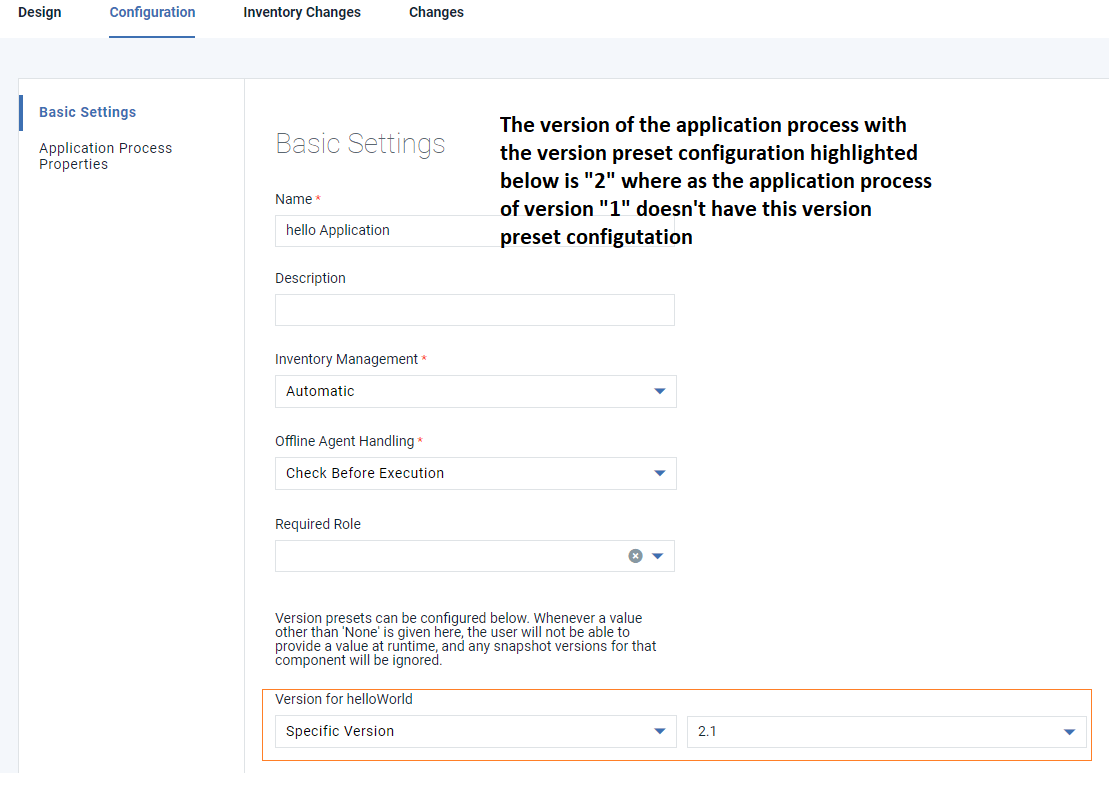This screenshot has width=1109, height=787.
Task: Expand the Specific Version preset type selector
Action: pyautogui.click(x=460, y=731)
